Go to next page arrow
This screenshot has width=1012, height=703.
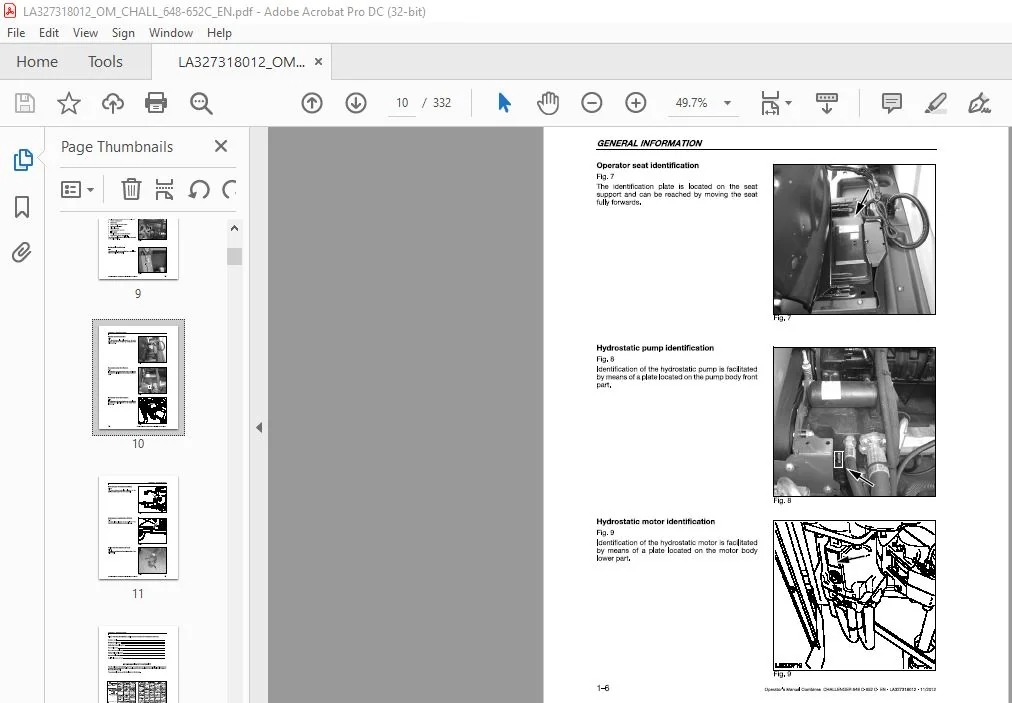pos(356,103)
